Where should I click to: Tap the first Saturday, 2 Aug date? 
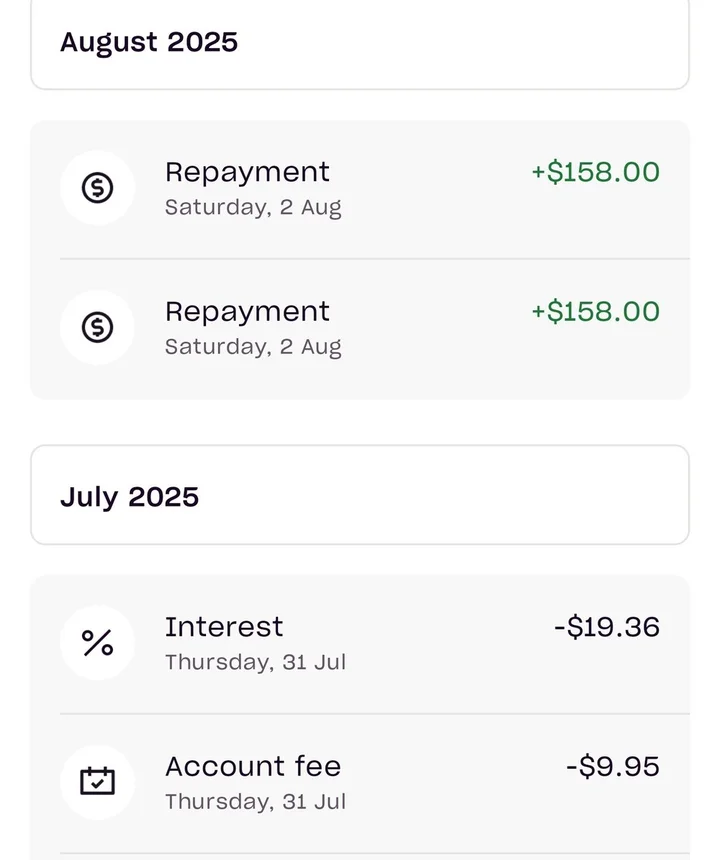[253, 208]
